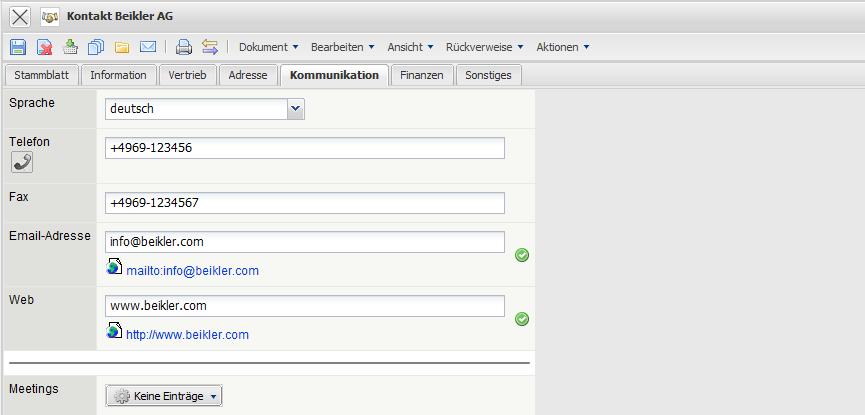Click the green check next to Email-Adresse
Viewport: 865px width, 415px height.
[x=522, y=255]
